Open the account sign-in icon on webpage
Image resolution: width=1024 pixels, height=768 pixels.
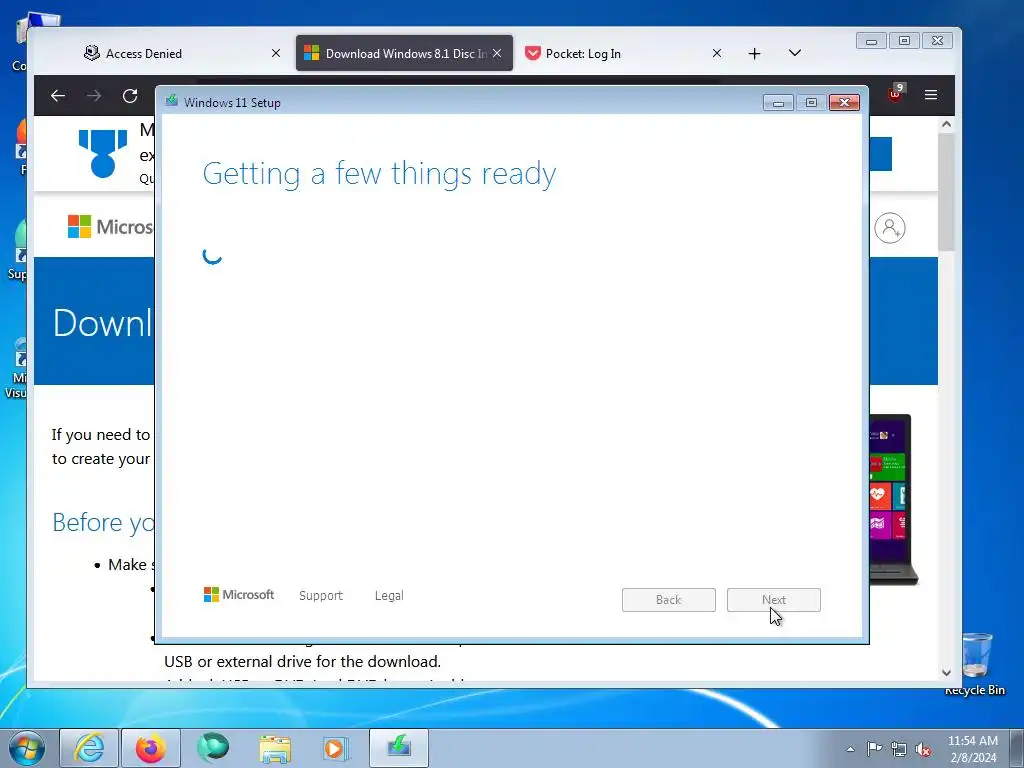pyautogui.click(x=889, y=228)
